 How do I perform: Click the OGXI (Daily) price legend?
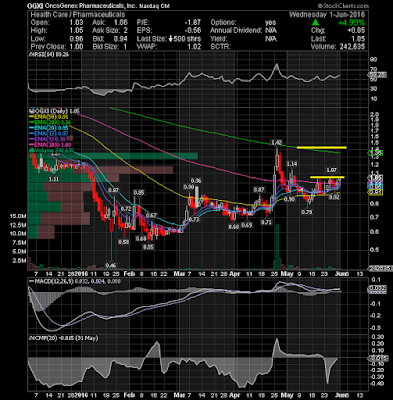tap(55, 111)
